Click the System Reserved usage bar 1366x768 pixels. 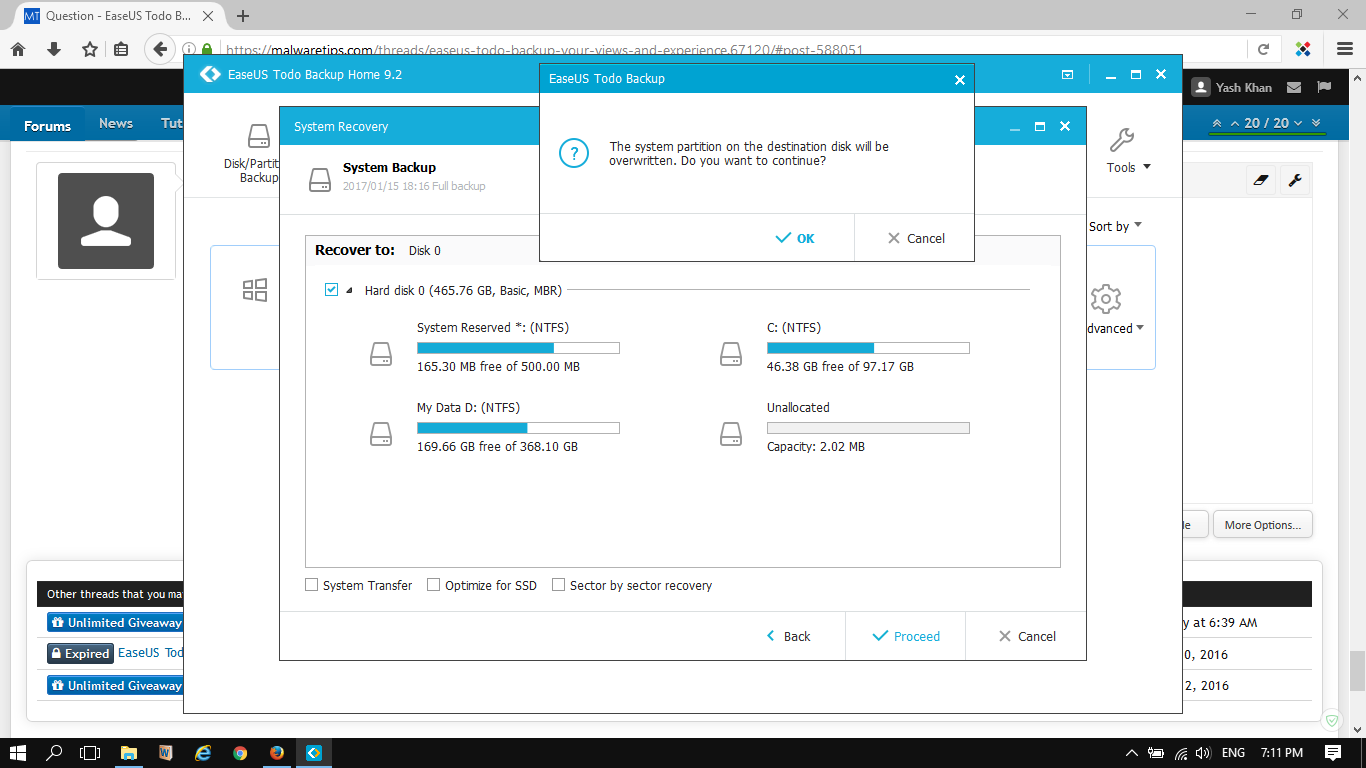click(518, 348)
